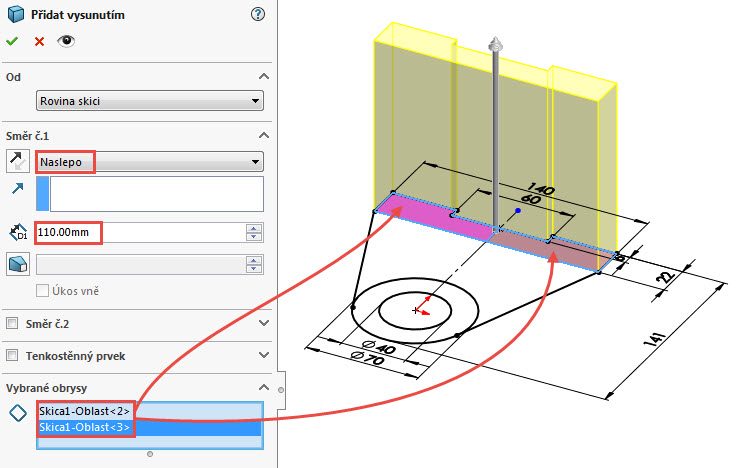Click the 140 dimension in the sketch
The image size is (750, 468).
click(x=541, y=190)
